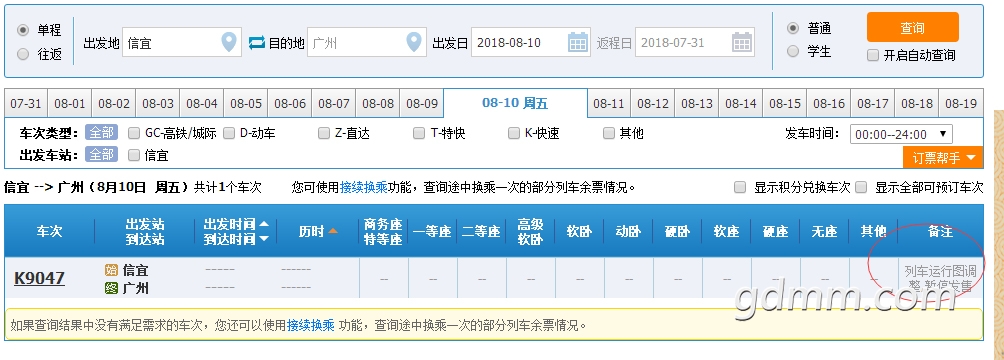Check the Z-直达 train type filter
The width and height of the screenshot is (1004, 360).
[323, 133]
